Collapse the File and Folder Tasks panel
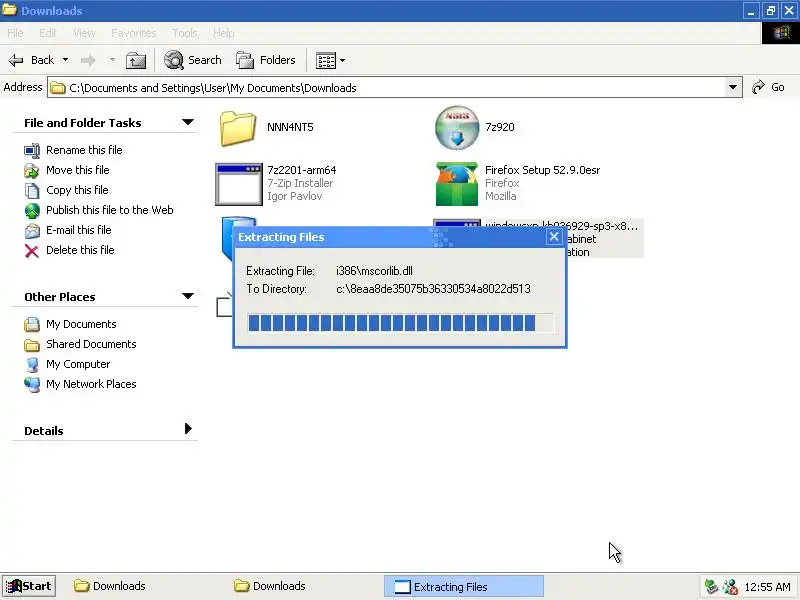This screenshot has height=600, width=800. (188, 122)
